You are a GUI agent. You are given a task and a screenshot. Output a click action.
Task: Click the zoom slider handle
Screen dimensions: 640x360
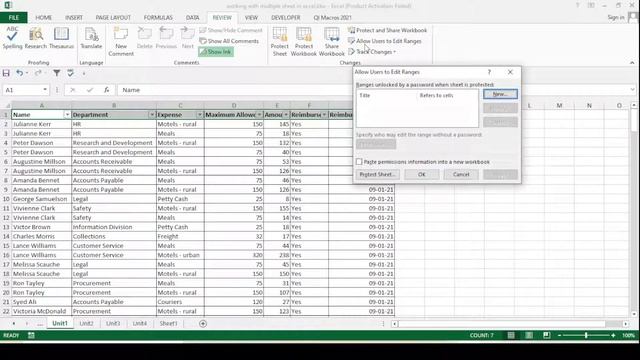click(x=586, y=336)
